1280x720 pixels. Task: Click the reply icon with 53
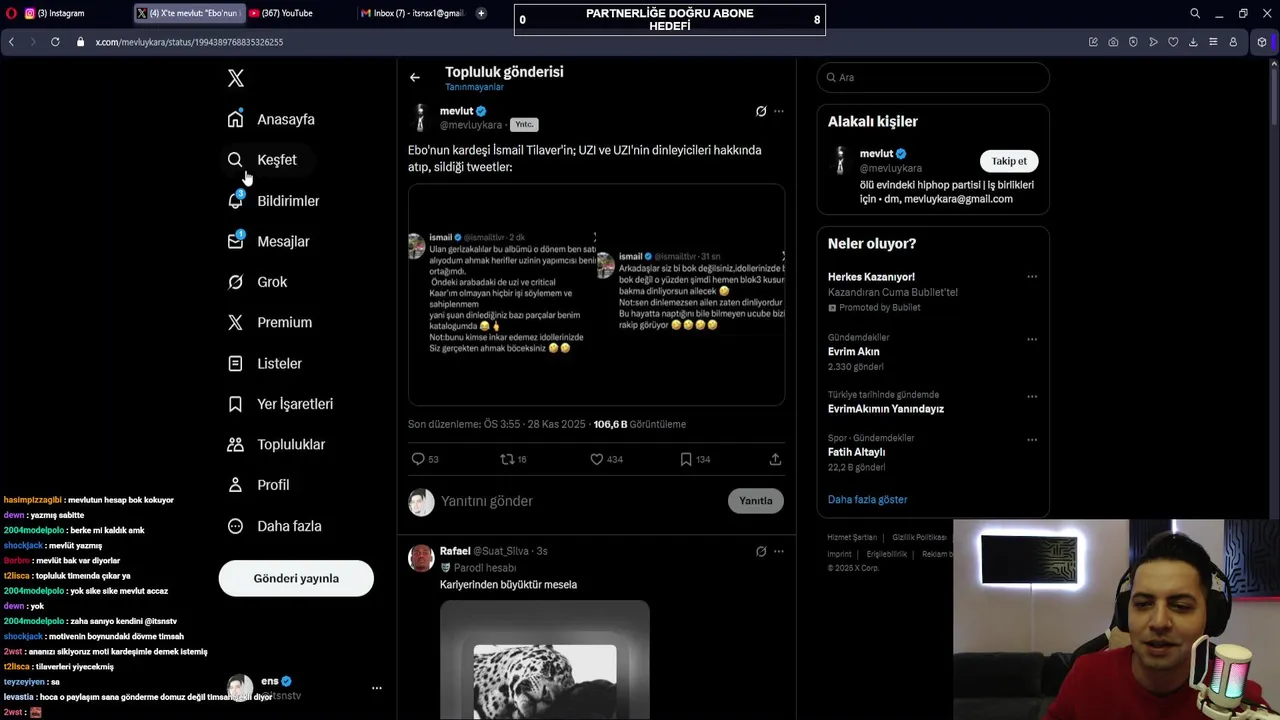click(x=418, y=459)
